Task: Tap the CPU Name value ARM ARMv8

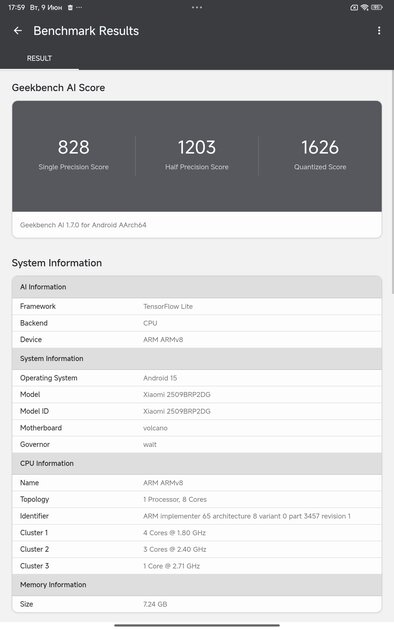Action: 163,483
